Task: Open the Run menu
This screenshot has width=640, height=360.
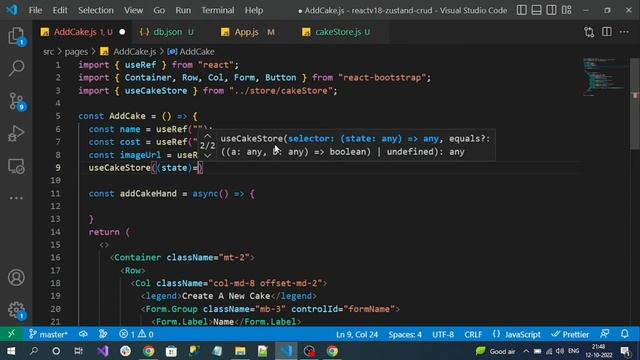Action: point(183,10)
